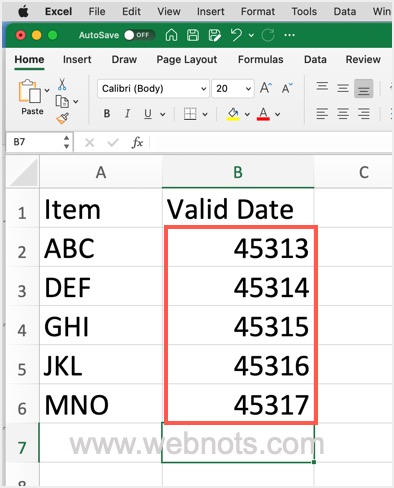Click the Undo arrow icon

[x=236, y=35]
